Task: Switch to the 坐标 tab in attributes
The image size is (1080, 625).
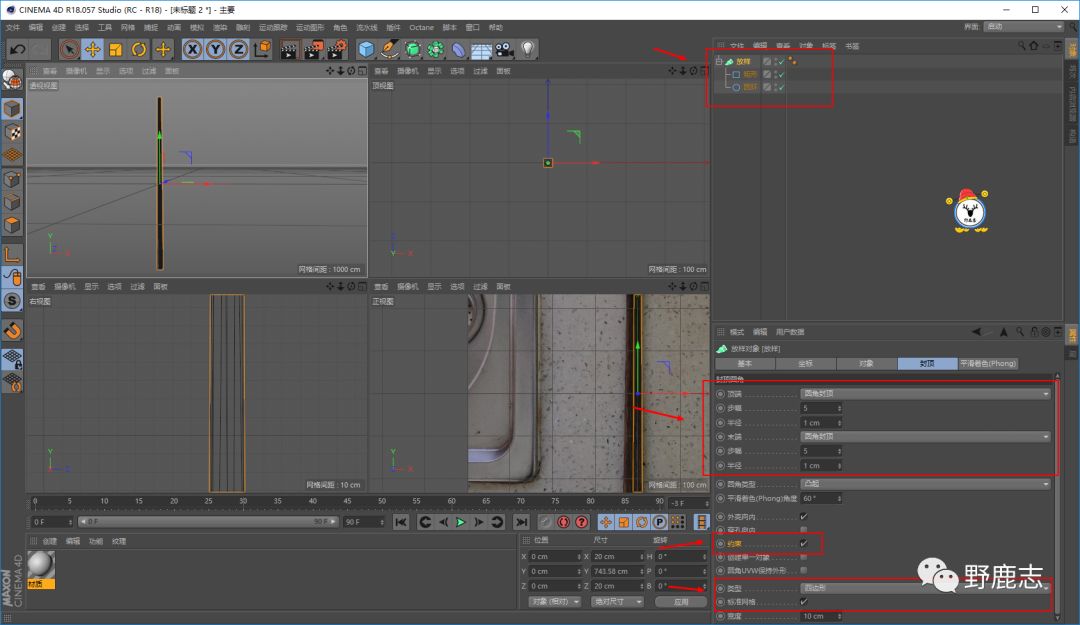Action: coord(805,364)
